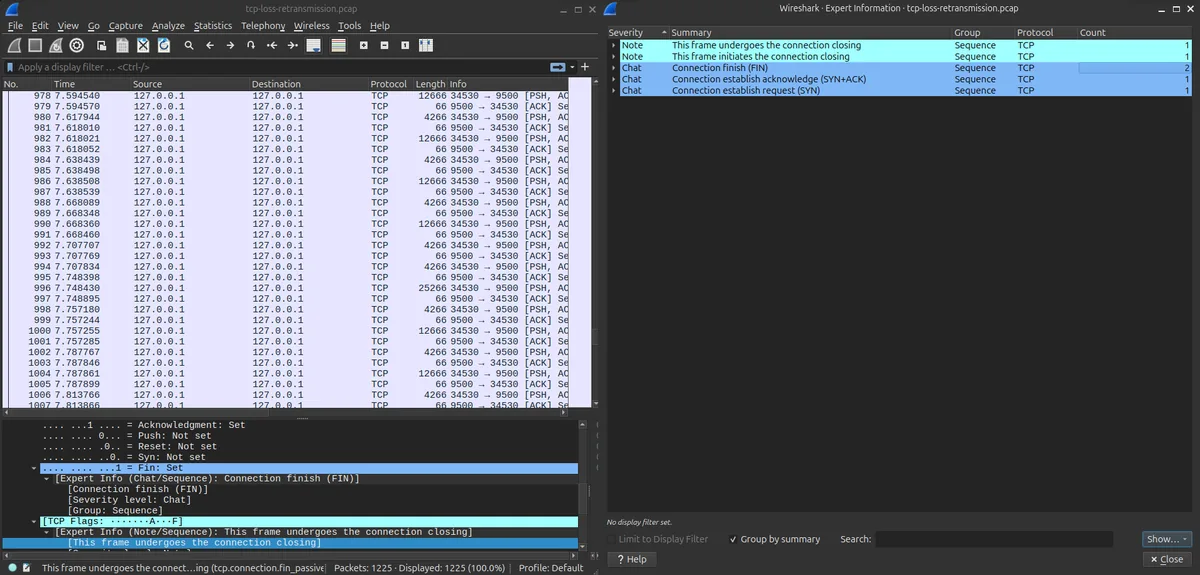Select '[Severity level: Chat]' detail line
The image size is (1200, 575).
tap(128, 500)
